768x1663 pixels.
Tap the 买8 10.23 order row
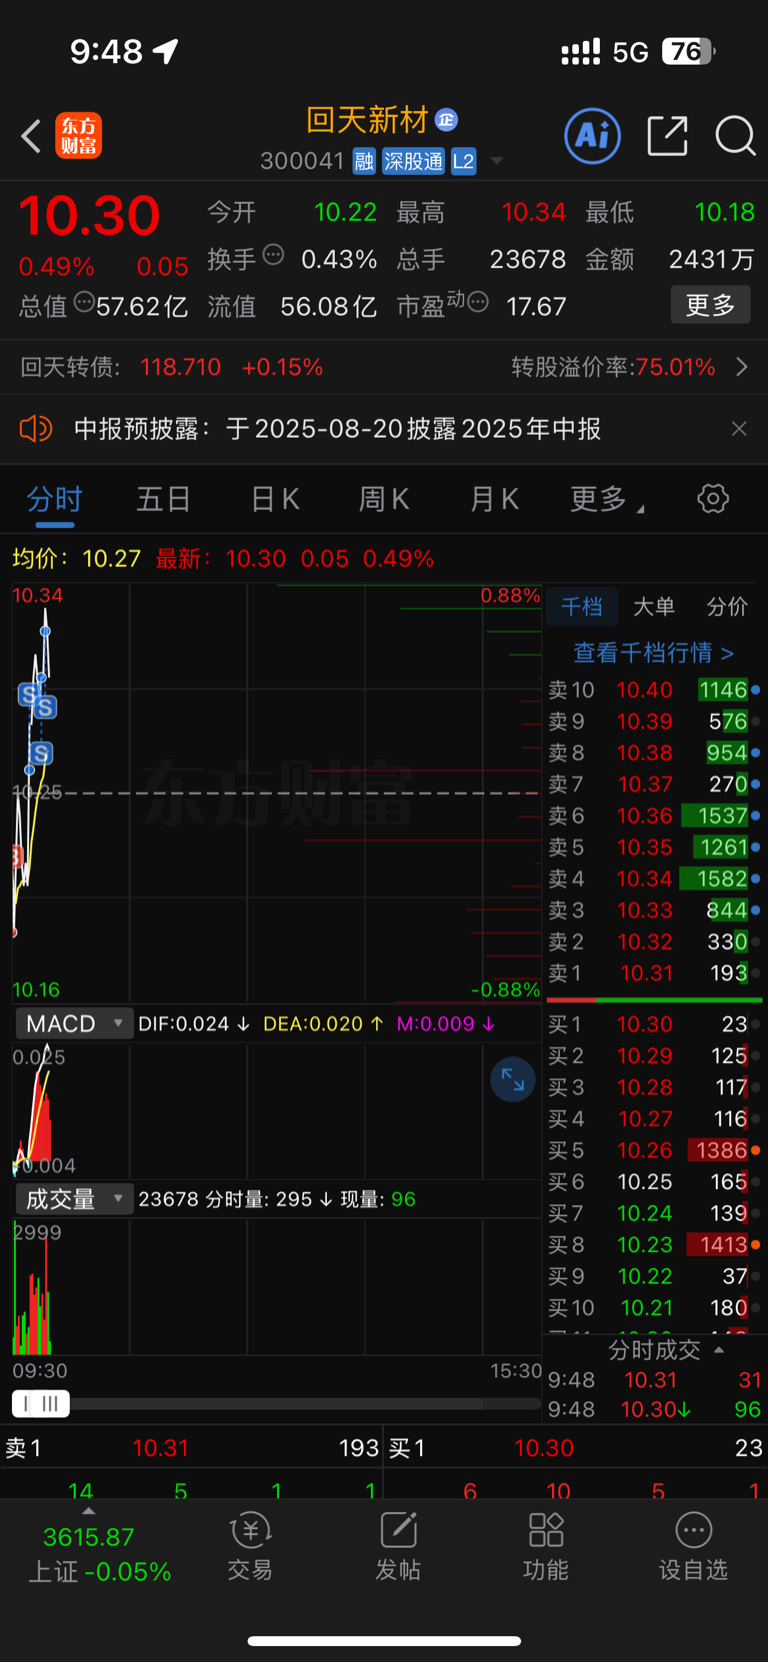pyautogui.click(x=654, y=1245)
